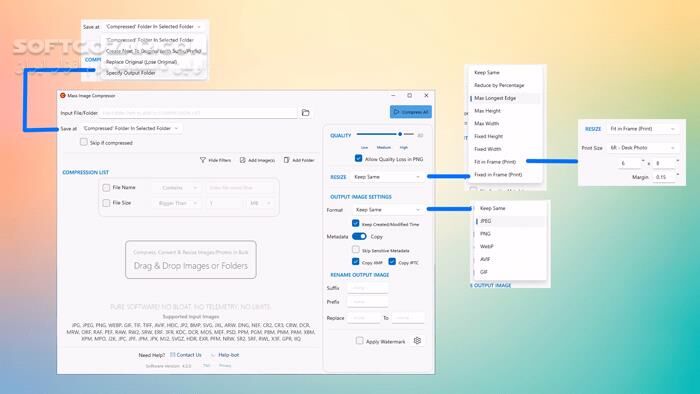The height and width of the screenshot is (394, 700).
Task: Click the file name filter text field
Action: (240, 188)
